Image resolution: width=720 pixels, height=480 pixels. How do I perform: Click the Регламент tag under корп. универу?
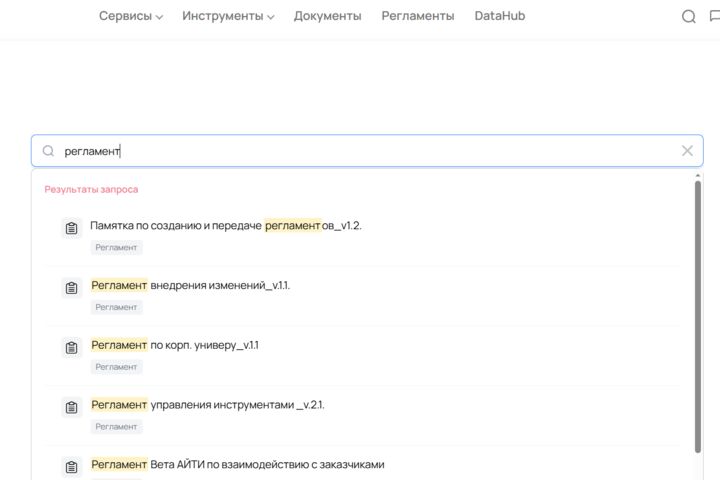116,367
